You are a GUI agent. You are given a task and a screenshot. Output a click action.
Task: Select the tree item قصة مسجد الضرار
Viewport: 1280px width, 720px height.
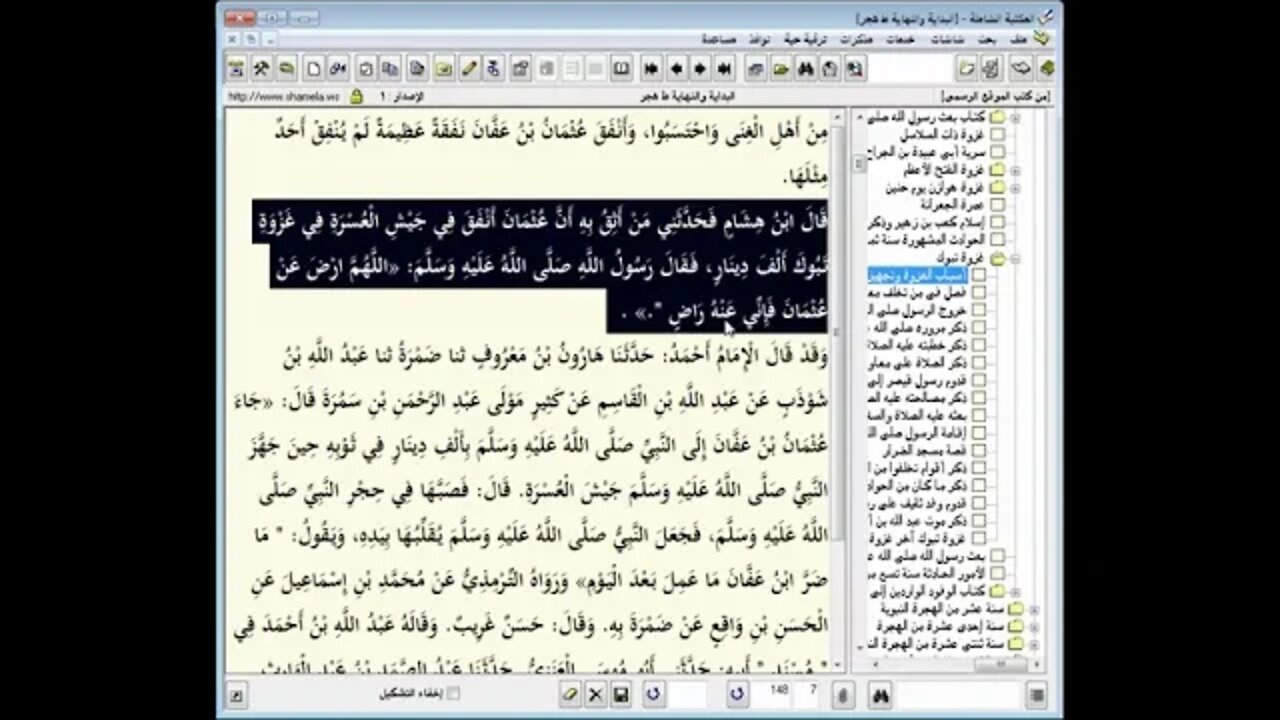point(920,450)
